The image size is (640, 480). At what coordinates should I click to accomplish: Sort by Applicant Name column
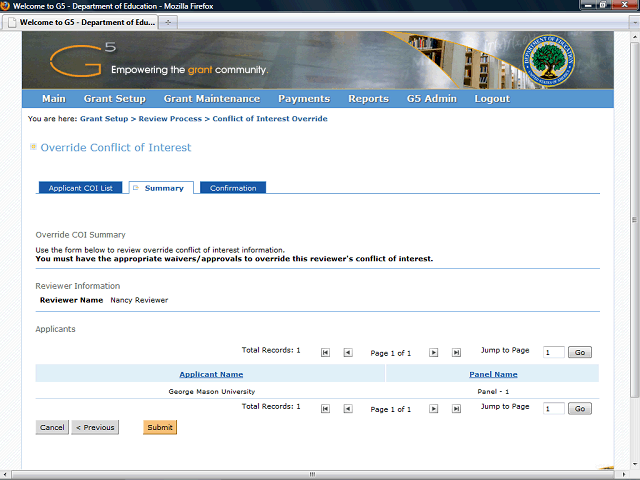pos(211,374)
